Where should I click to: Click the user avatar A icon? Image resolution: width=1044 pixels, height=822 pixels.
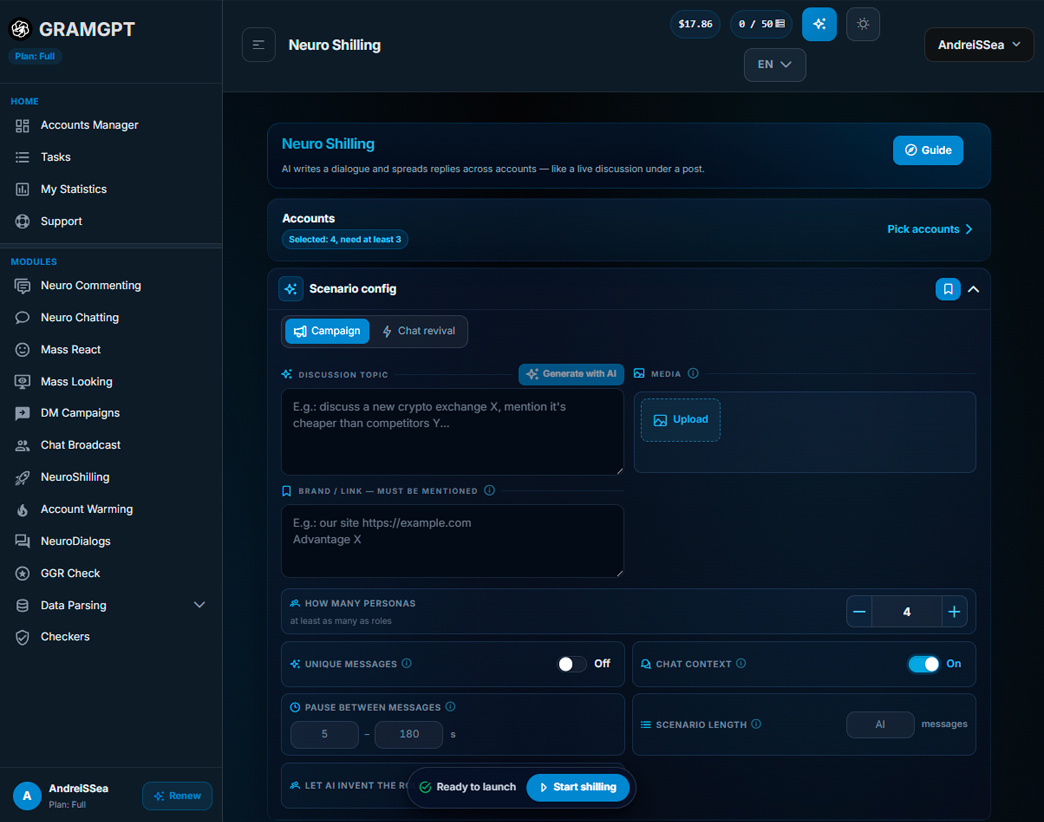tap(27, 796)
